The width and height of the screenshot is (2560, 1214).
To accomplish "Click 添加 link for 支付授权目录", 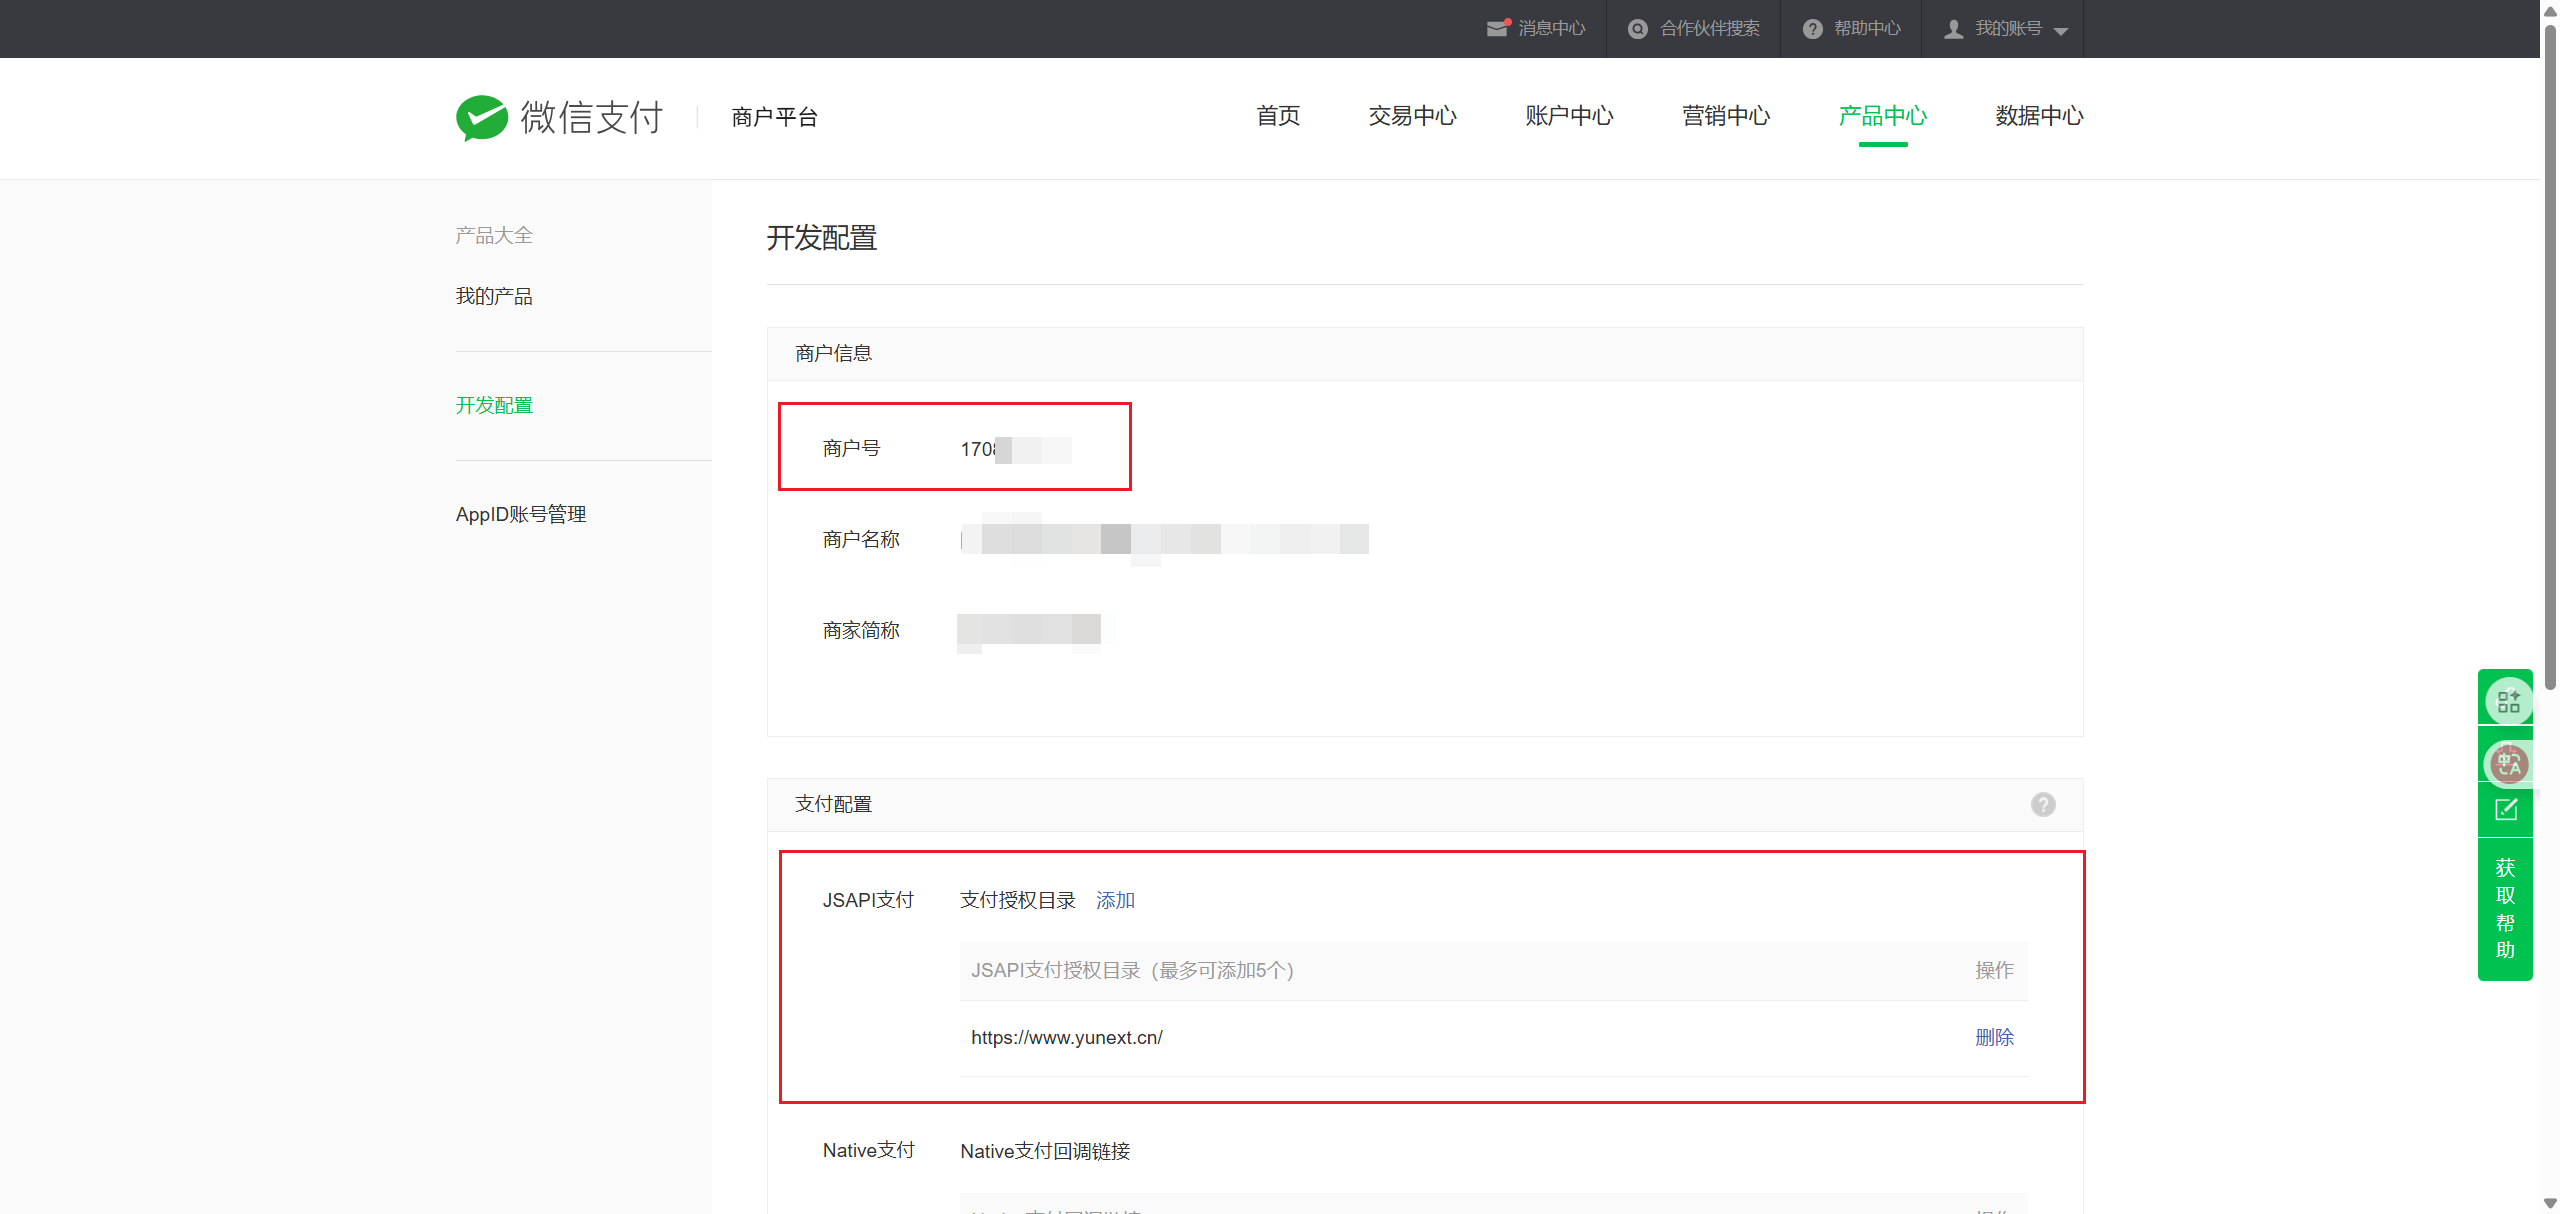I will 1115,900.
